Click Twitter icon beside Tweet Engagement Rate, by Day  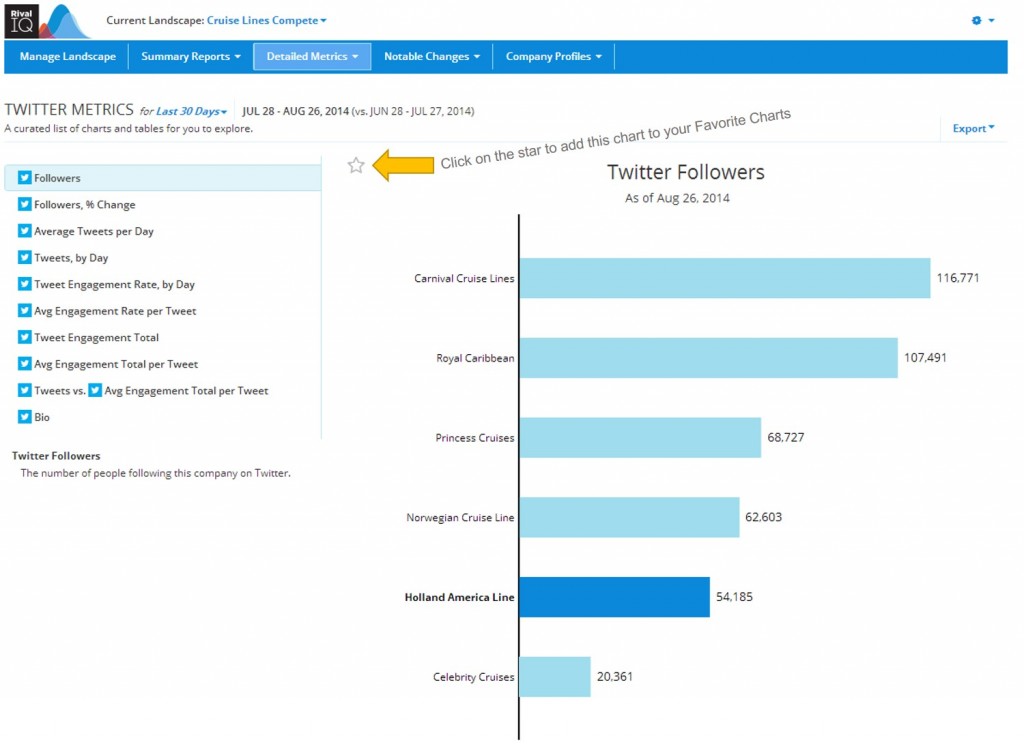pyautogui.click(x=25, y=284)
